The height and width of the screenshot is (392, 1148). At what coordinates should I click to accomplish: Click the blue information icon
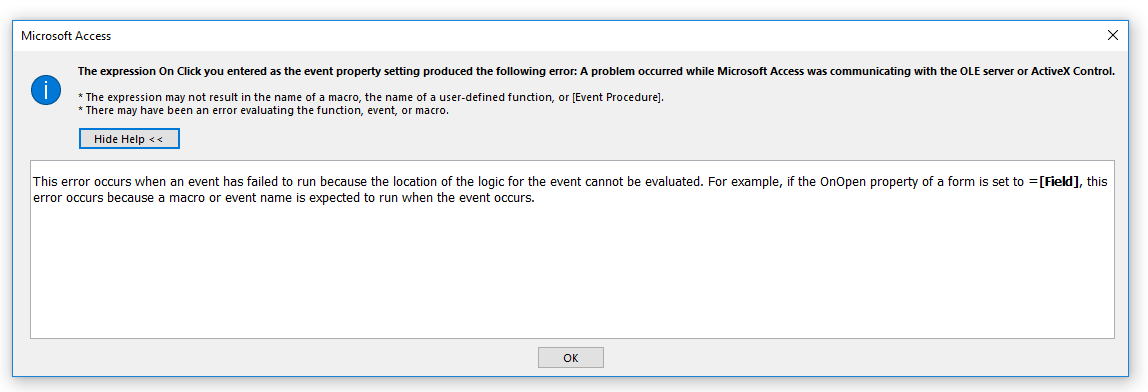pos(45,90)
